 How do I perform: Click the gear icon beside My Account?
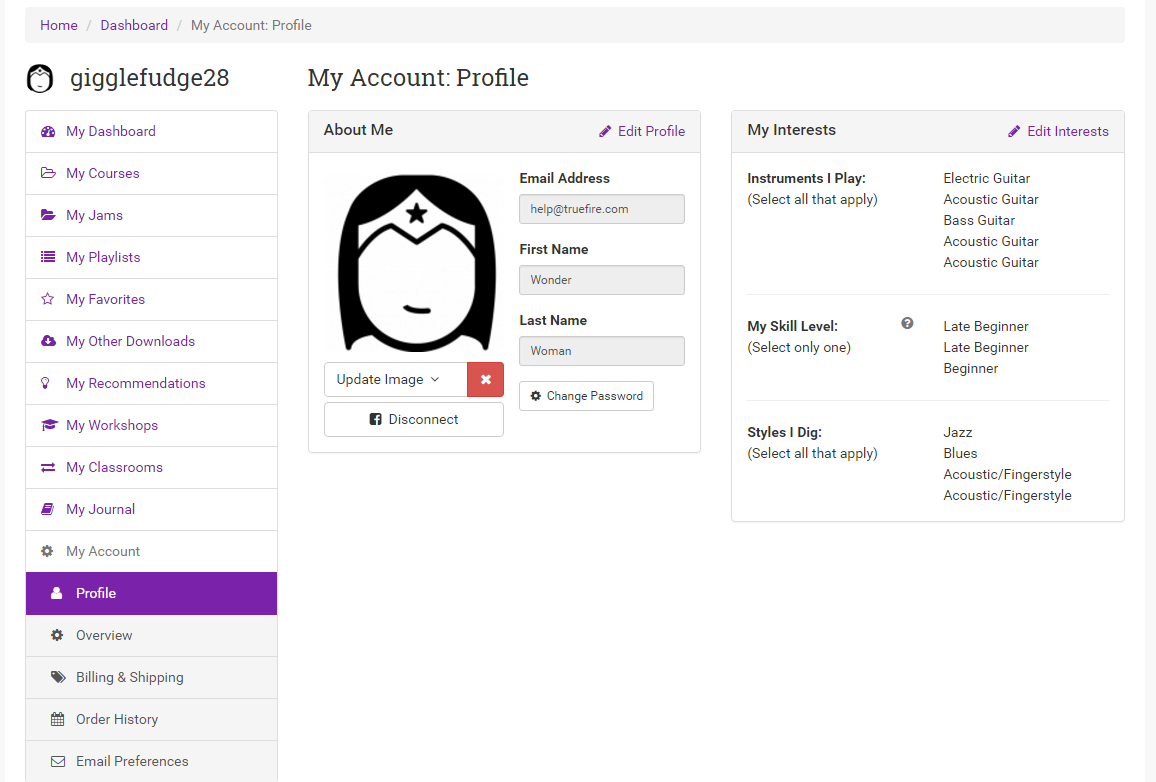point(47,551)
